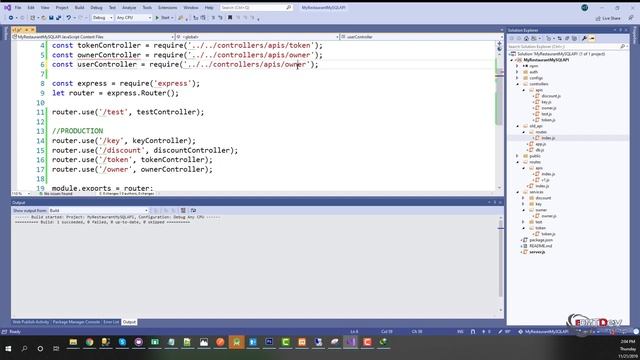Open the userController member dropdown
Image resolution: width=640 pixels, height=360 pixels.
click(421, 37)
